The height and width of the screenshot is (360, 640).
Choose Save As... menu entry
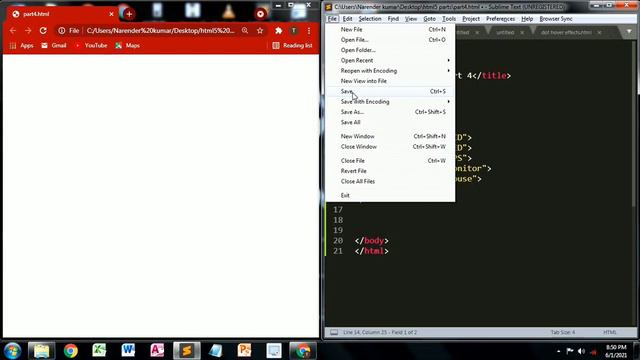(390, 112)
